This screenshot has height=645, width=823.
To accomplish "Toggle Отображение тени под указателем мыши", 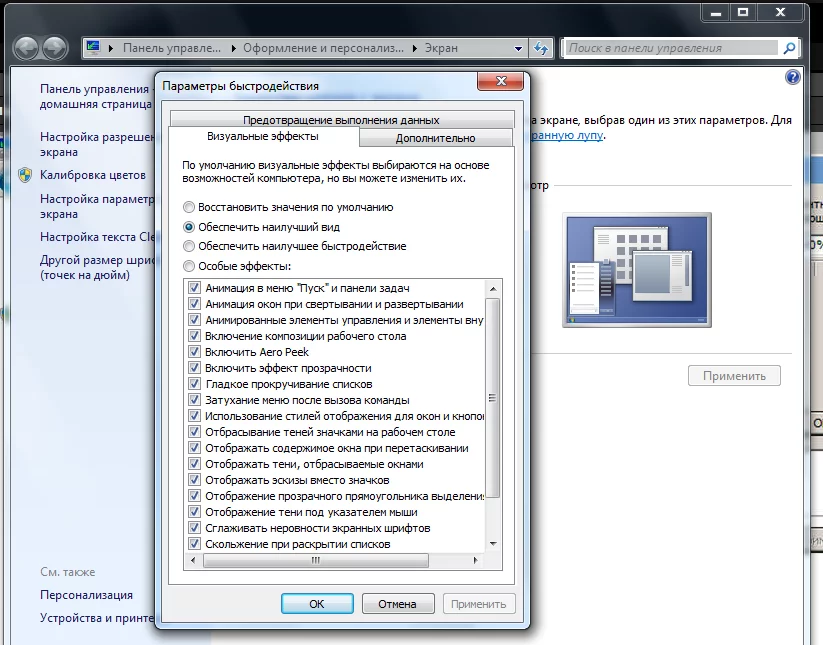I will (x=194, y=512).
